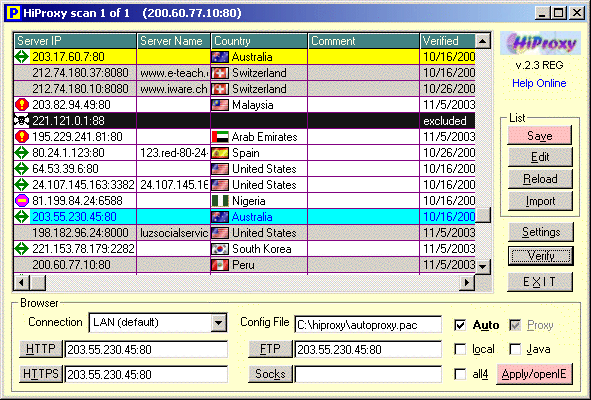Click the Edit list button

(x=540, y=157)
